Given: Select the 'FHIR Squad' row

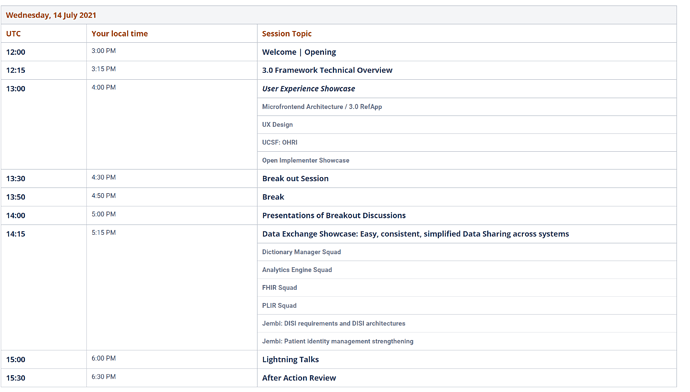Looking at the screenshot, I should click(x=467, y=288).
